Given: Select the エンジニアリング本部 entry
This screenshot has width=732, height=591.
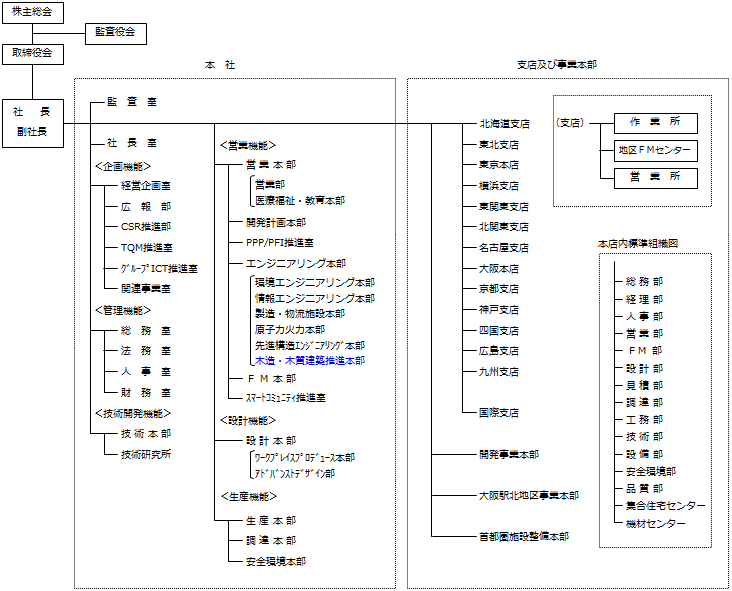Looking at the screenshot, I should tap(295, 263).
